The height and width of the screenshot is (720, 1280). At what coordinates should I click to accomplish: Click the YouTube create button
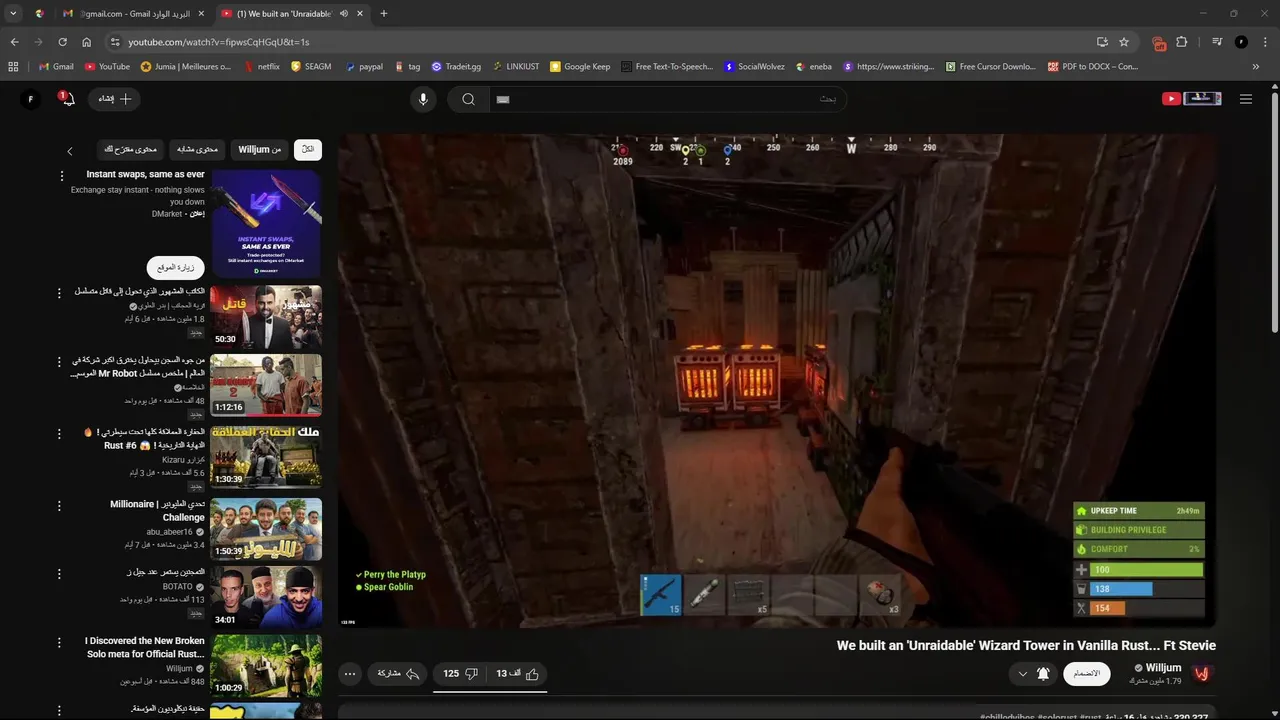click(115, 99)
